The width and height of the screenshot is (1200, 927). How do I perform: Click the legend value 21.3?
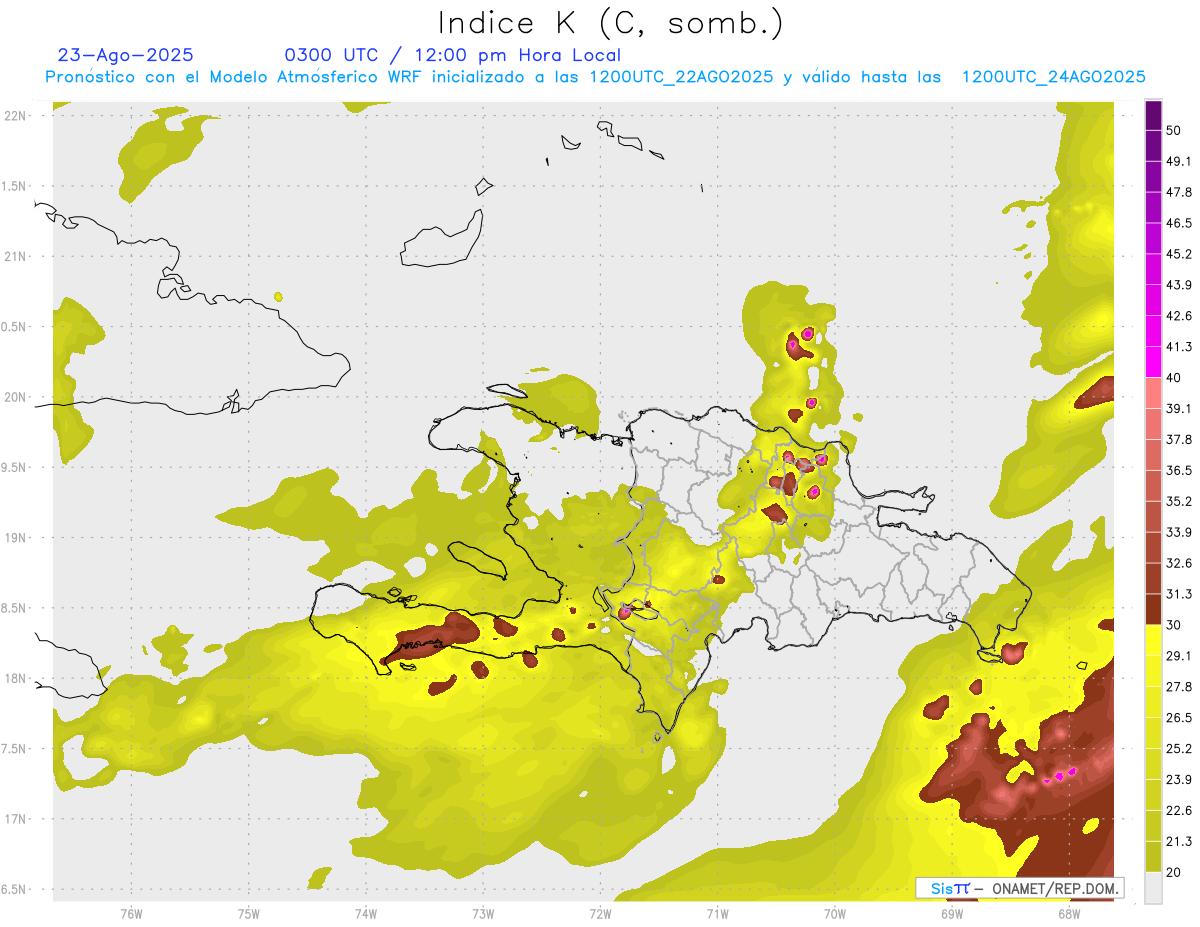click(1179, 841)
